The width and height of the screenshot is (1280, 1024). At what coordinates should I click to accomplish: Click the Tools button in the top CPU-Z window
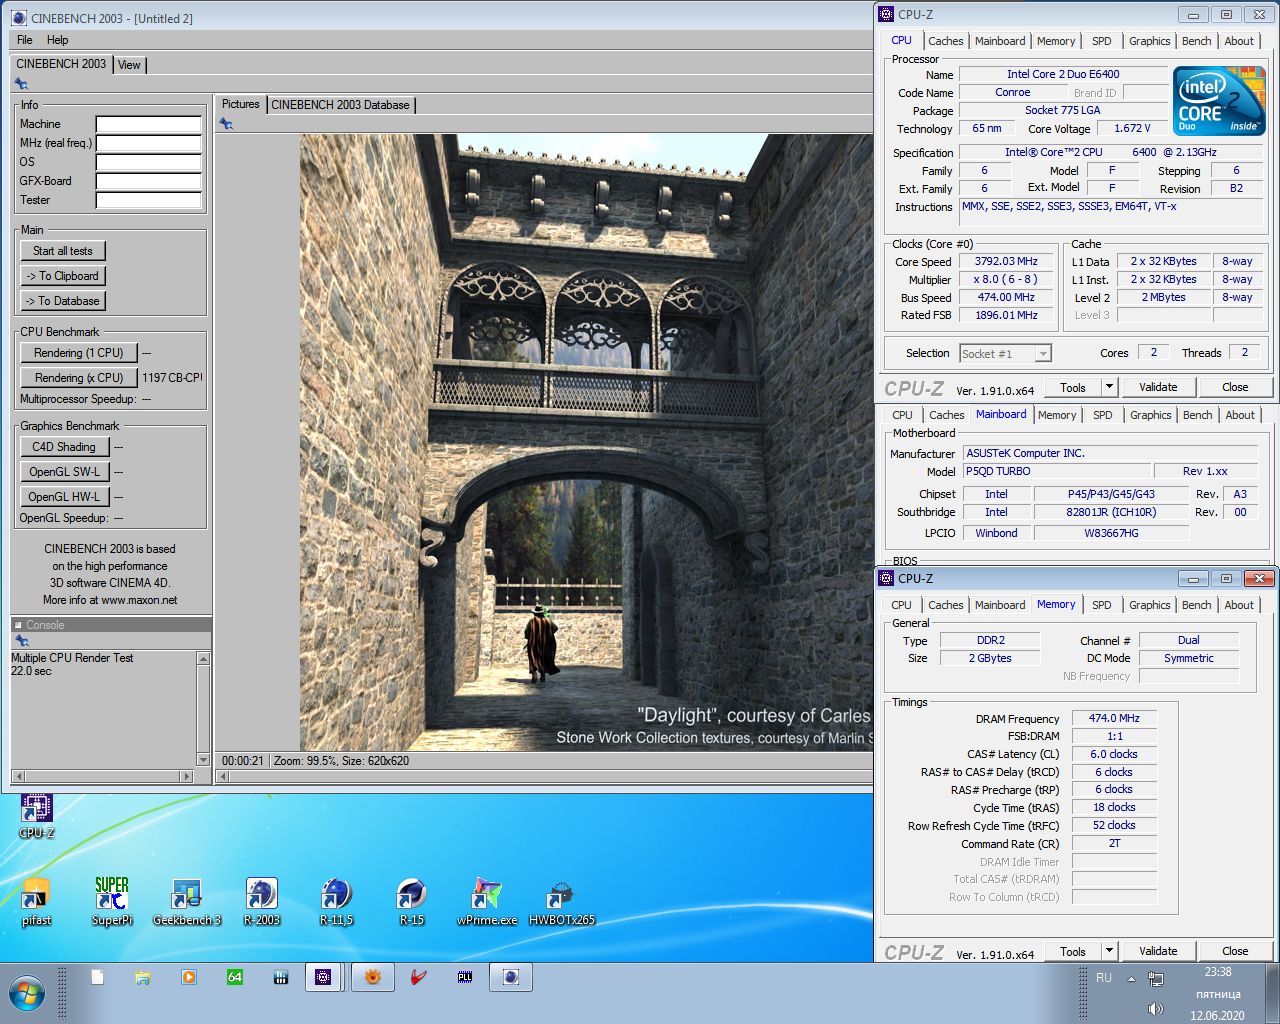tap(1073, 387)
